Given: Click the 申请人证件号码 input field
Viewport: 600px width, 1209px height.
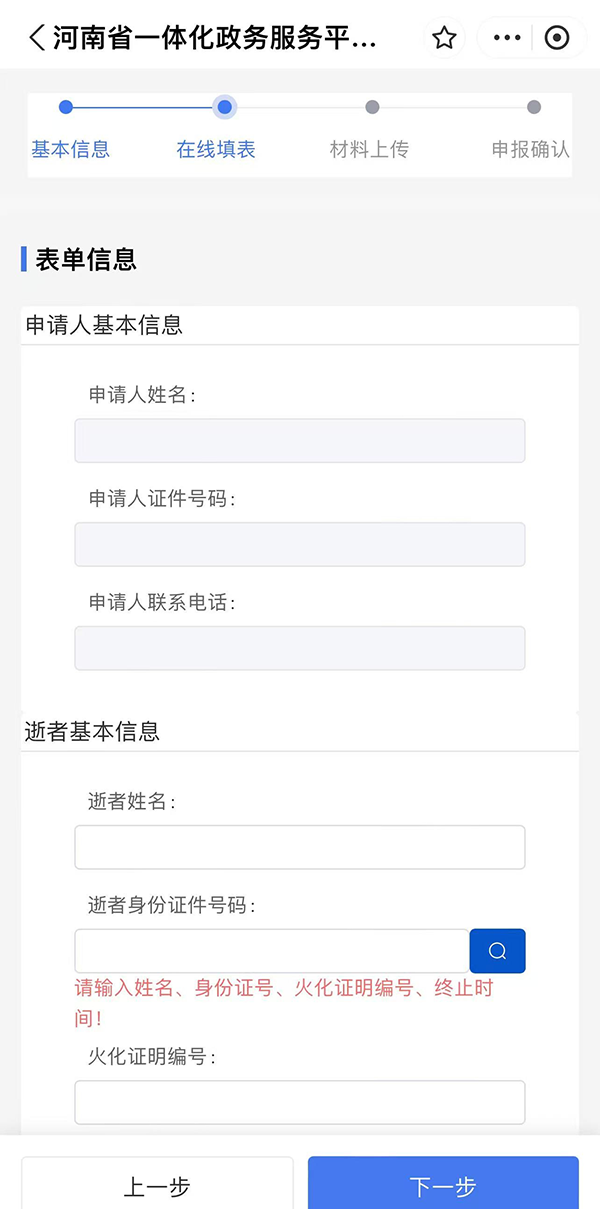Looking at the screenshot, I should point(299,544).
